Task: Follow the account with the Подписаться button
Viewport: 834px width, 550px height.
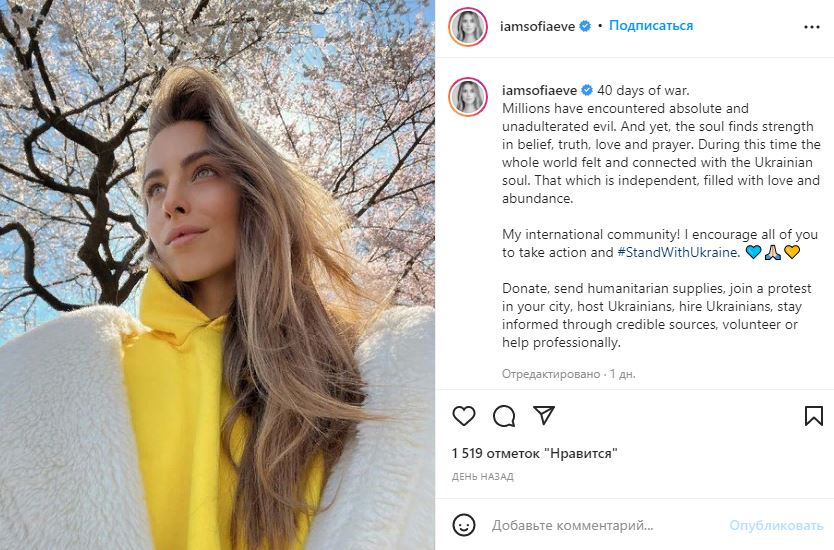Action: pyautogui.click(x=651, y=26)
